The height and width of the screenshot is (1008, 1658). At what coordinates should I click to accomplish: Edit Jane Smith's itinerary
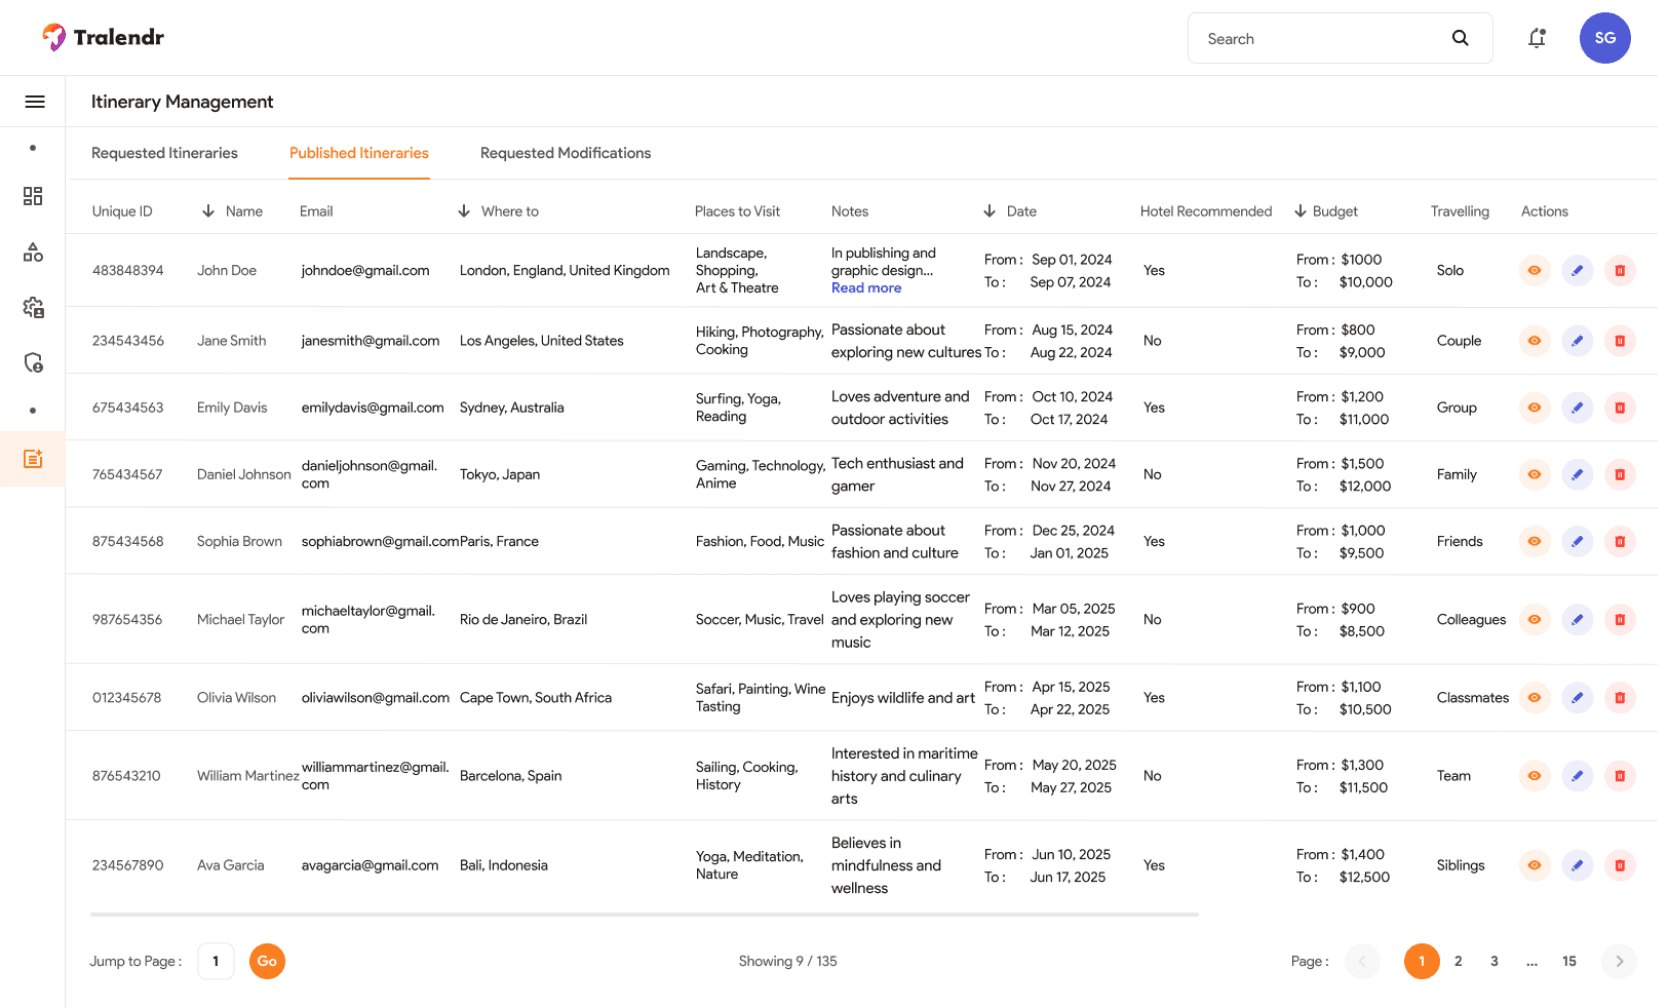(1577, 341)
